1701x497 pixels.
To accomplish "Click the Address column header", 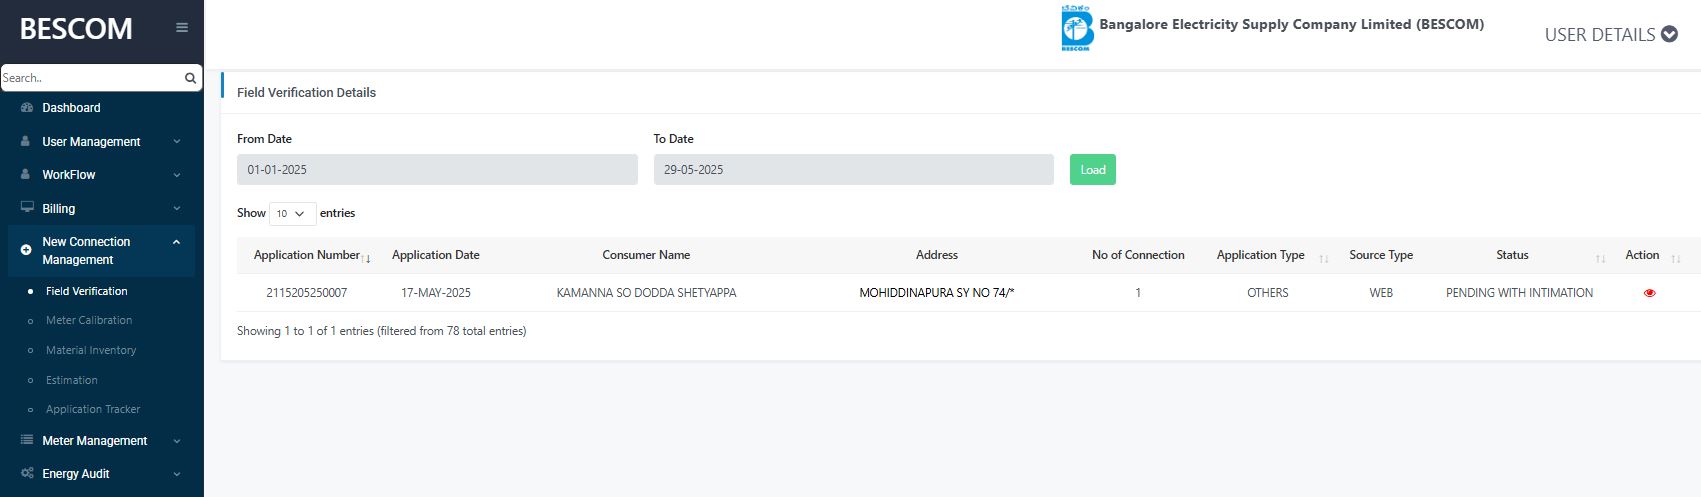I will (937, 255).
